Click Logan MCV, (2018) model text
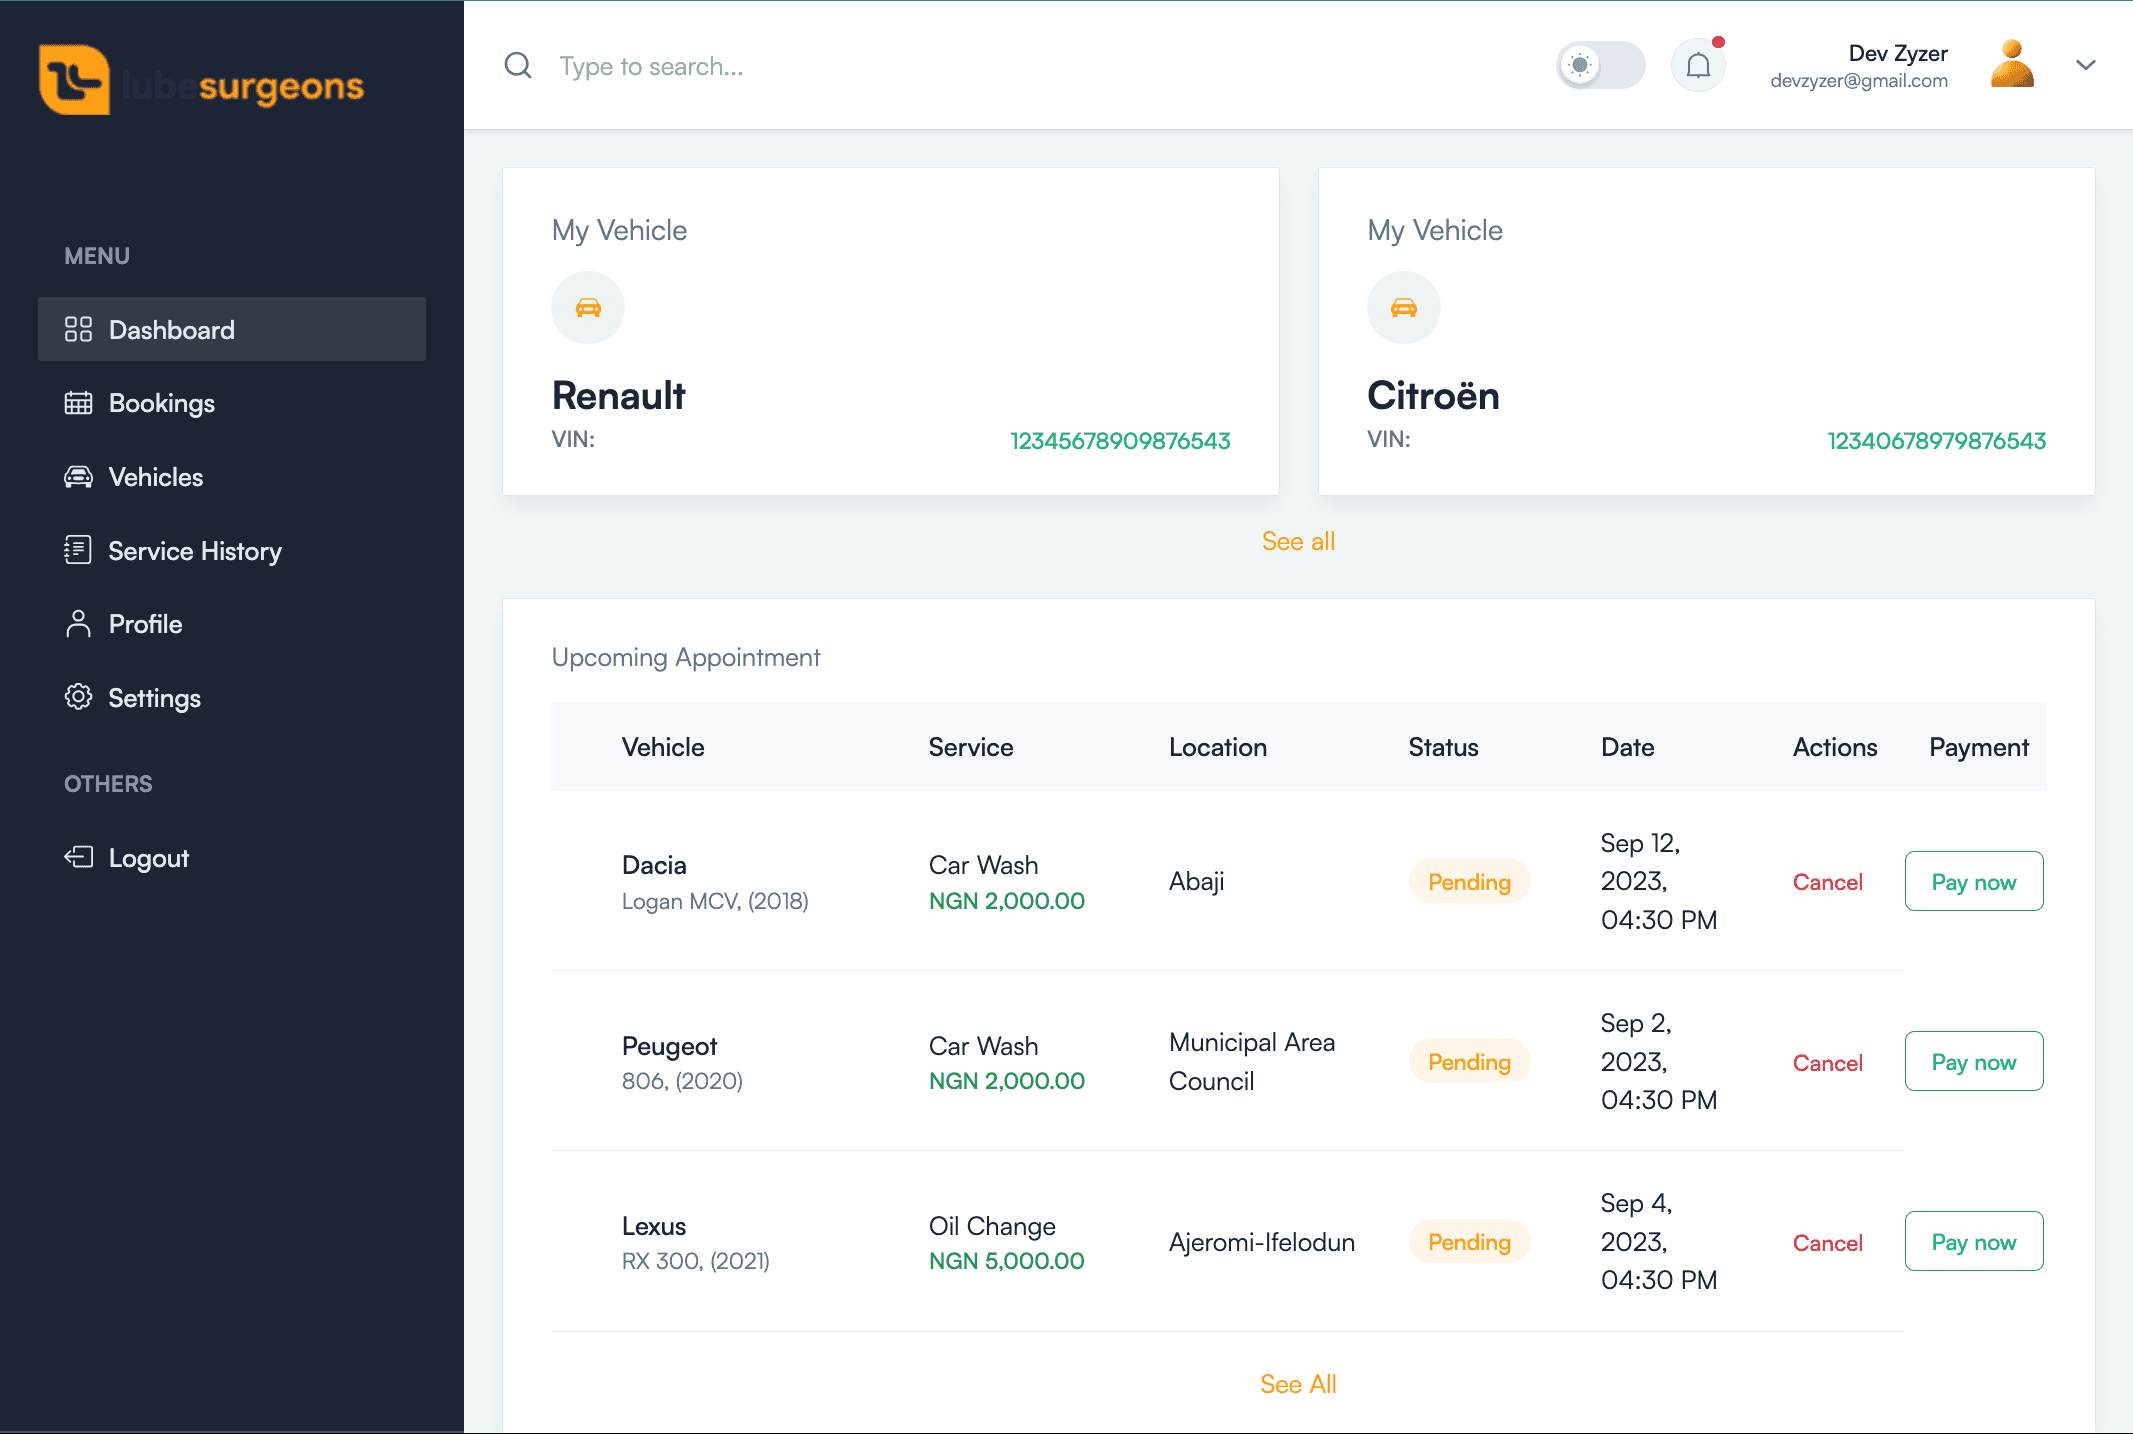This screenshot has width=2133, height=1434. point(715,901)
